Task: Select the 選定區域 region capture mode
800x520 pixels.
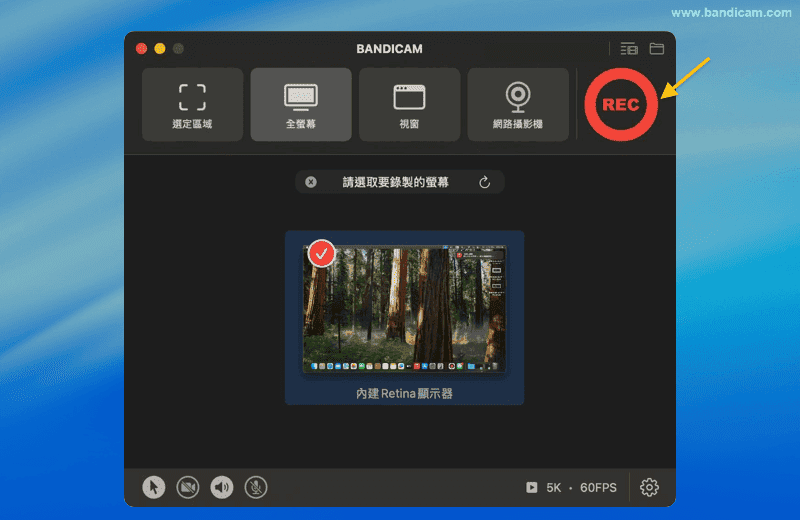Action: [192, 105]
